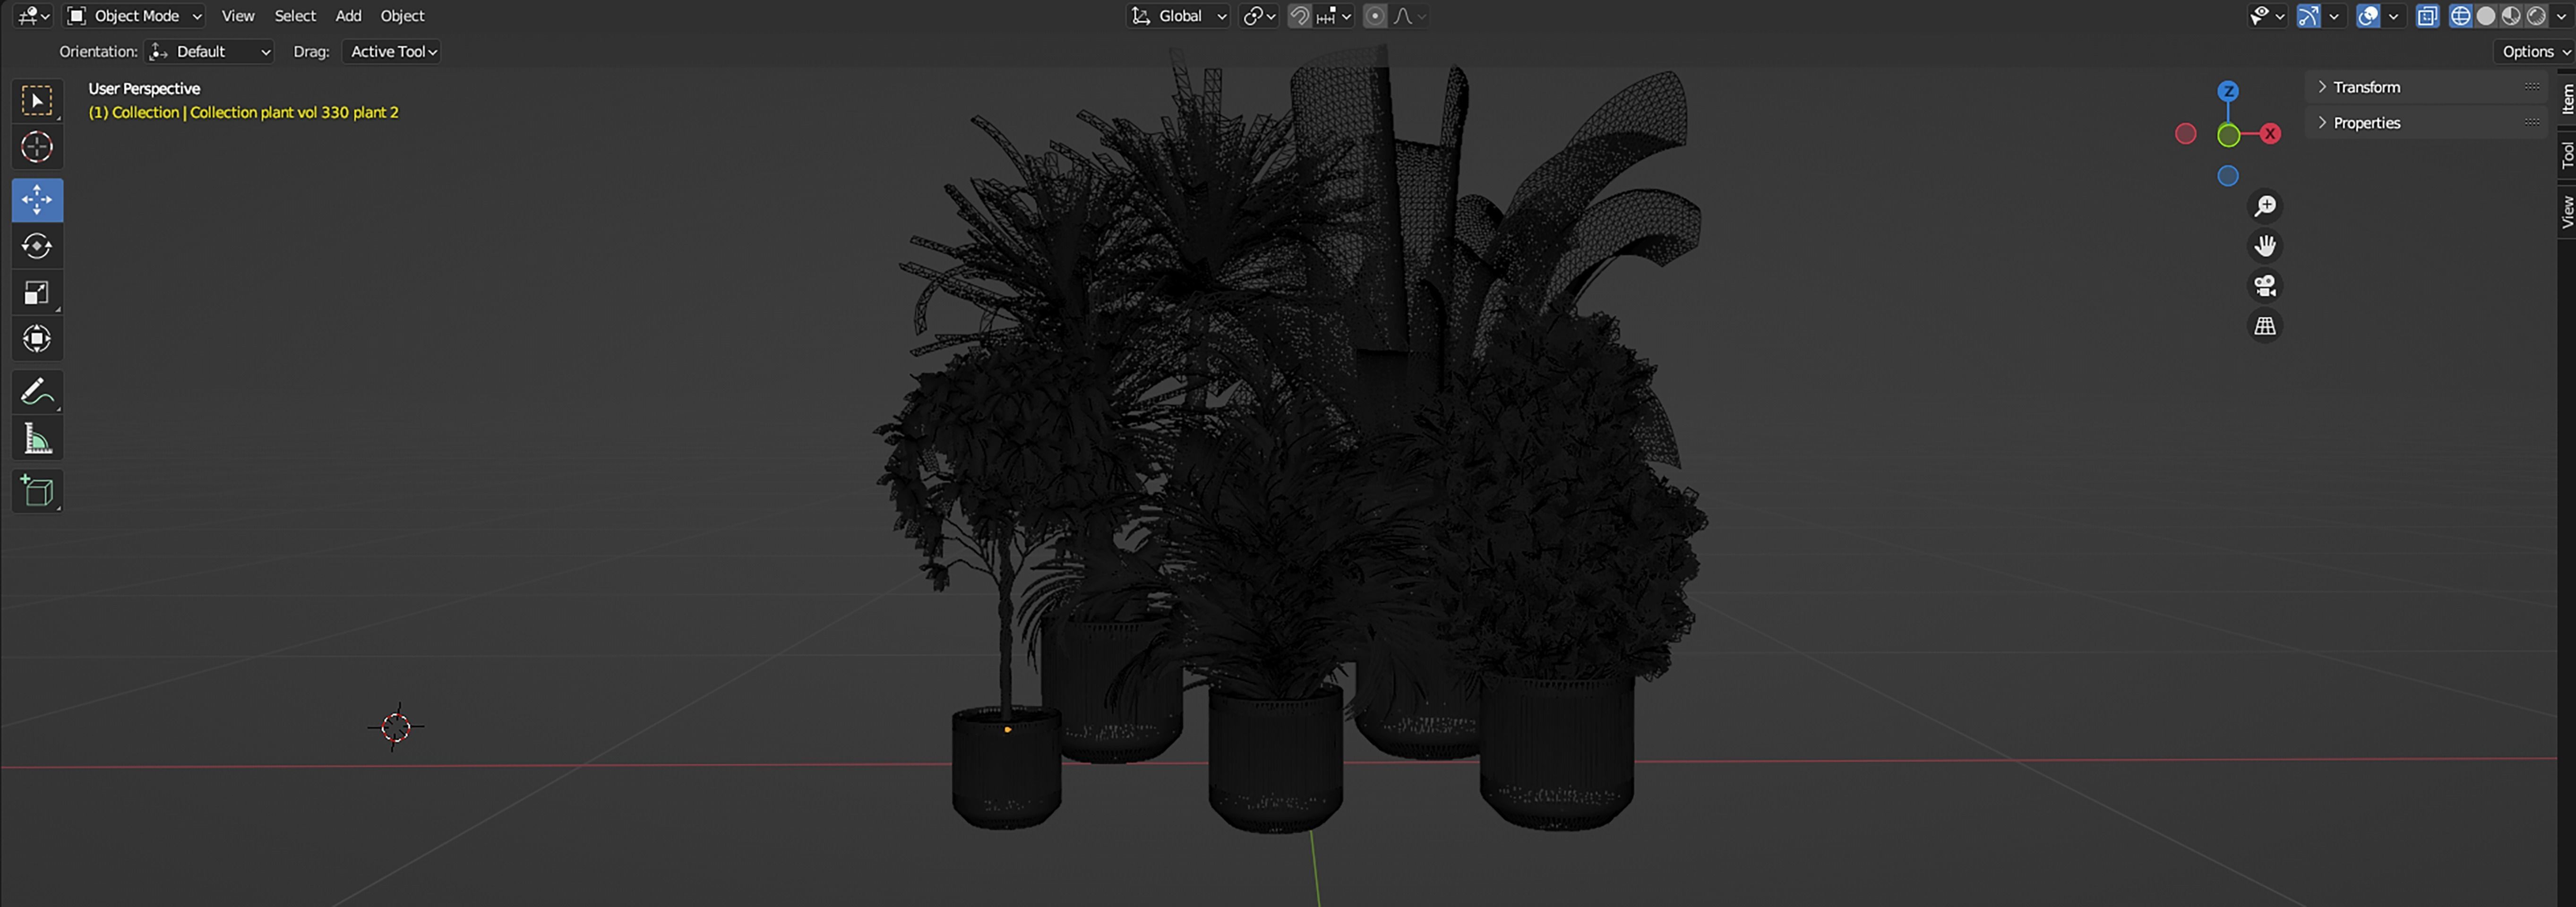Activate the combined Transform tool
This screenshot has width=2576, height=907.
pyautogui.click(x=37, y=339)
